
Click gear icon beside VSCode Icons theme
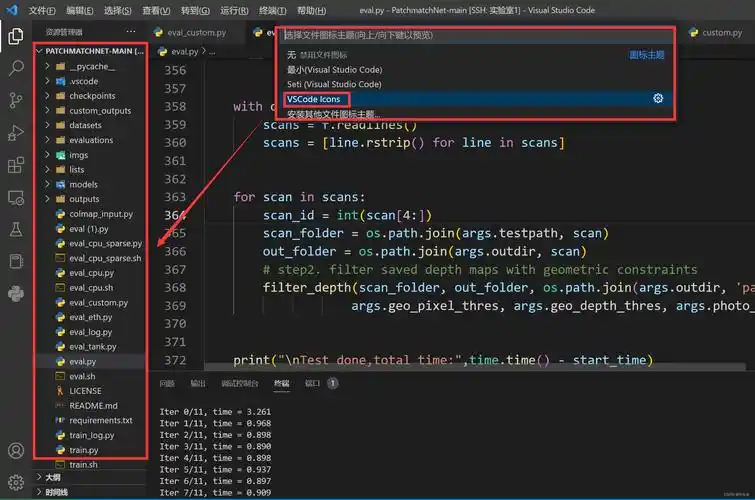click(658, 98)
